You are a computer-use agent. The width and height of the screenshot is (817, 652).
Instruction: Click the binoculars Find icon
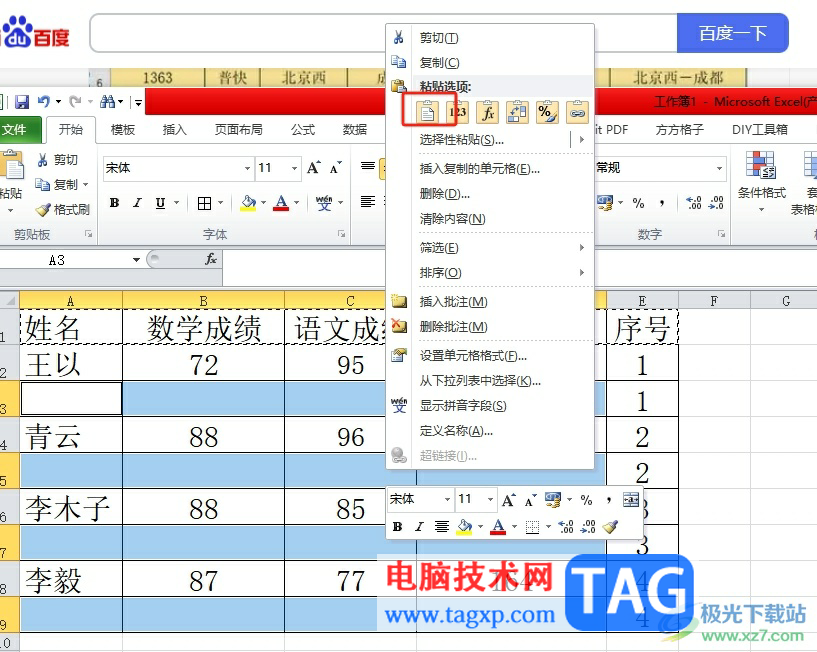click(107, 102)
